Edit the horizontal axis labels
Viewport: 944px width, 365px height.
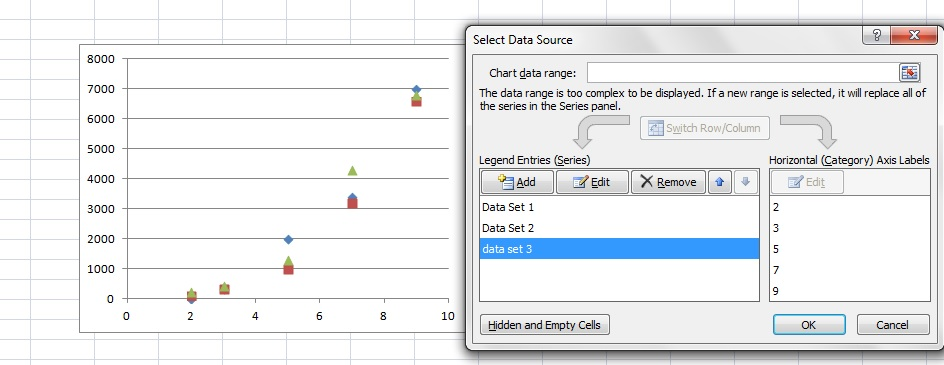(807, 182)
